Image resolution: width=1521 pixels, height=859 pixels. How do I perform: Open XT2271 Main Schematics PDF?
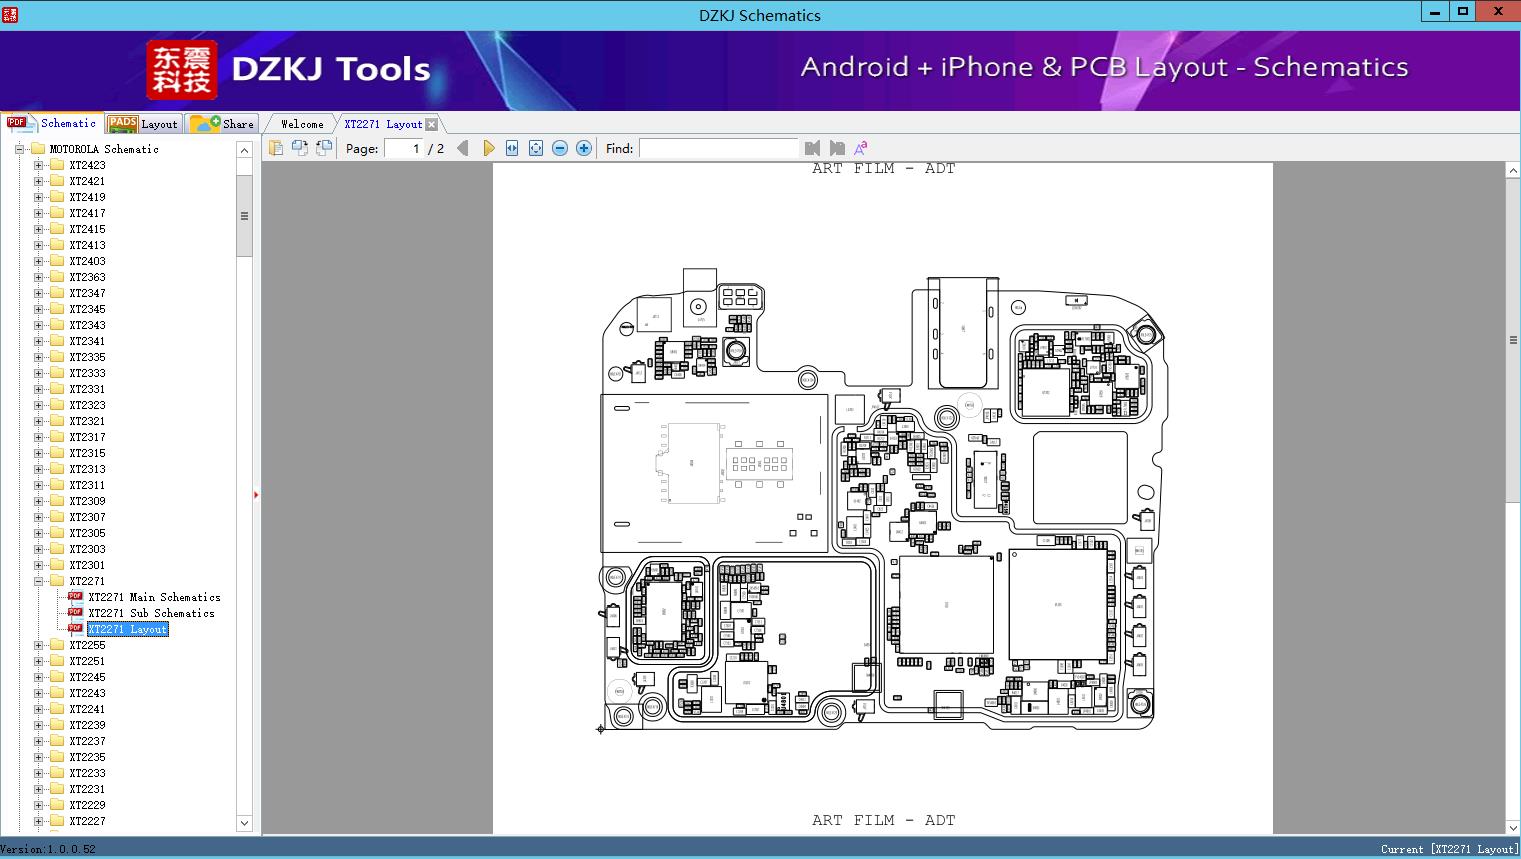pyautogui.click(x=154, y=597)
